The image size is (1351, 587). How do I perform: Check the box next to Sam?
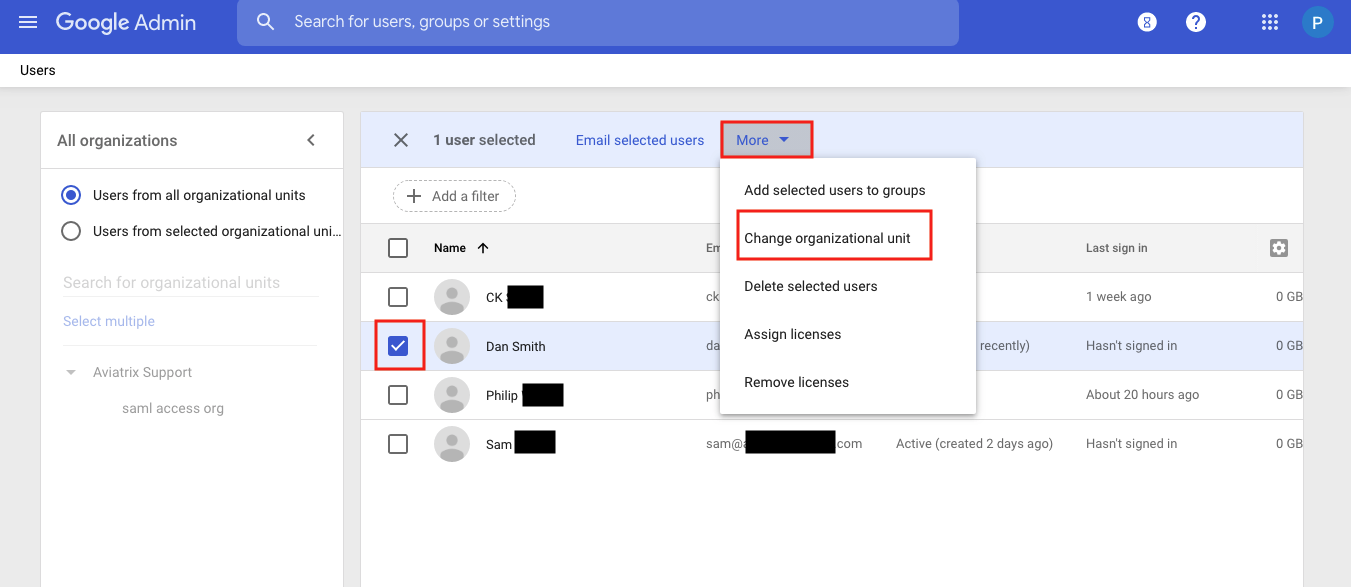pos(398,444)
